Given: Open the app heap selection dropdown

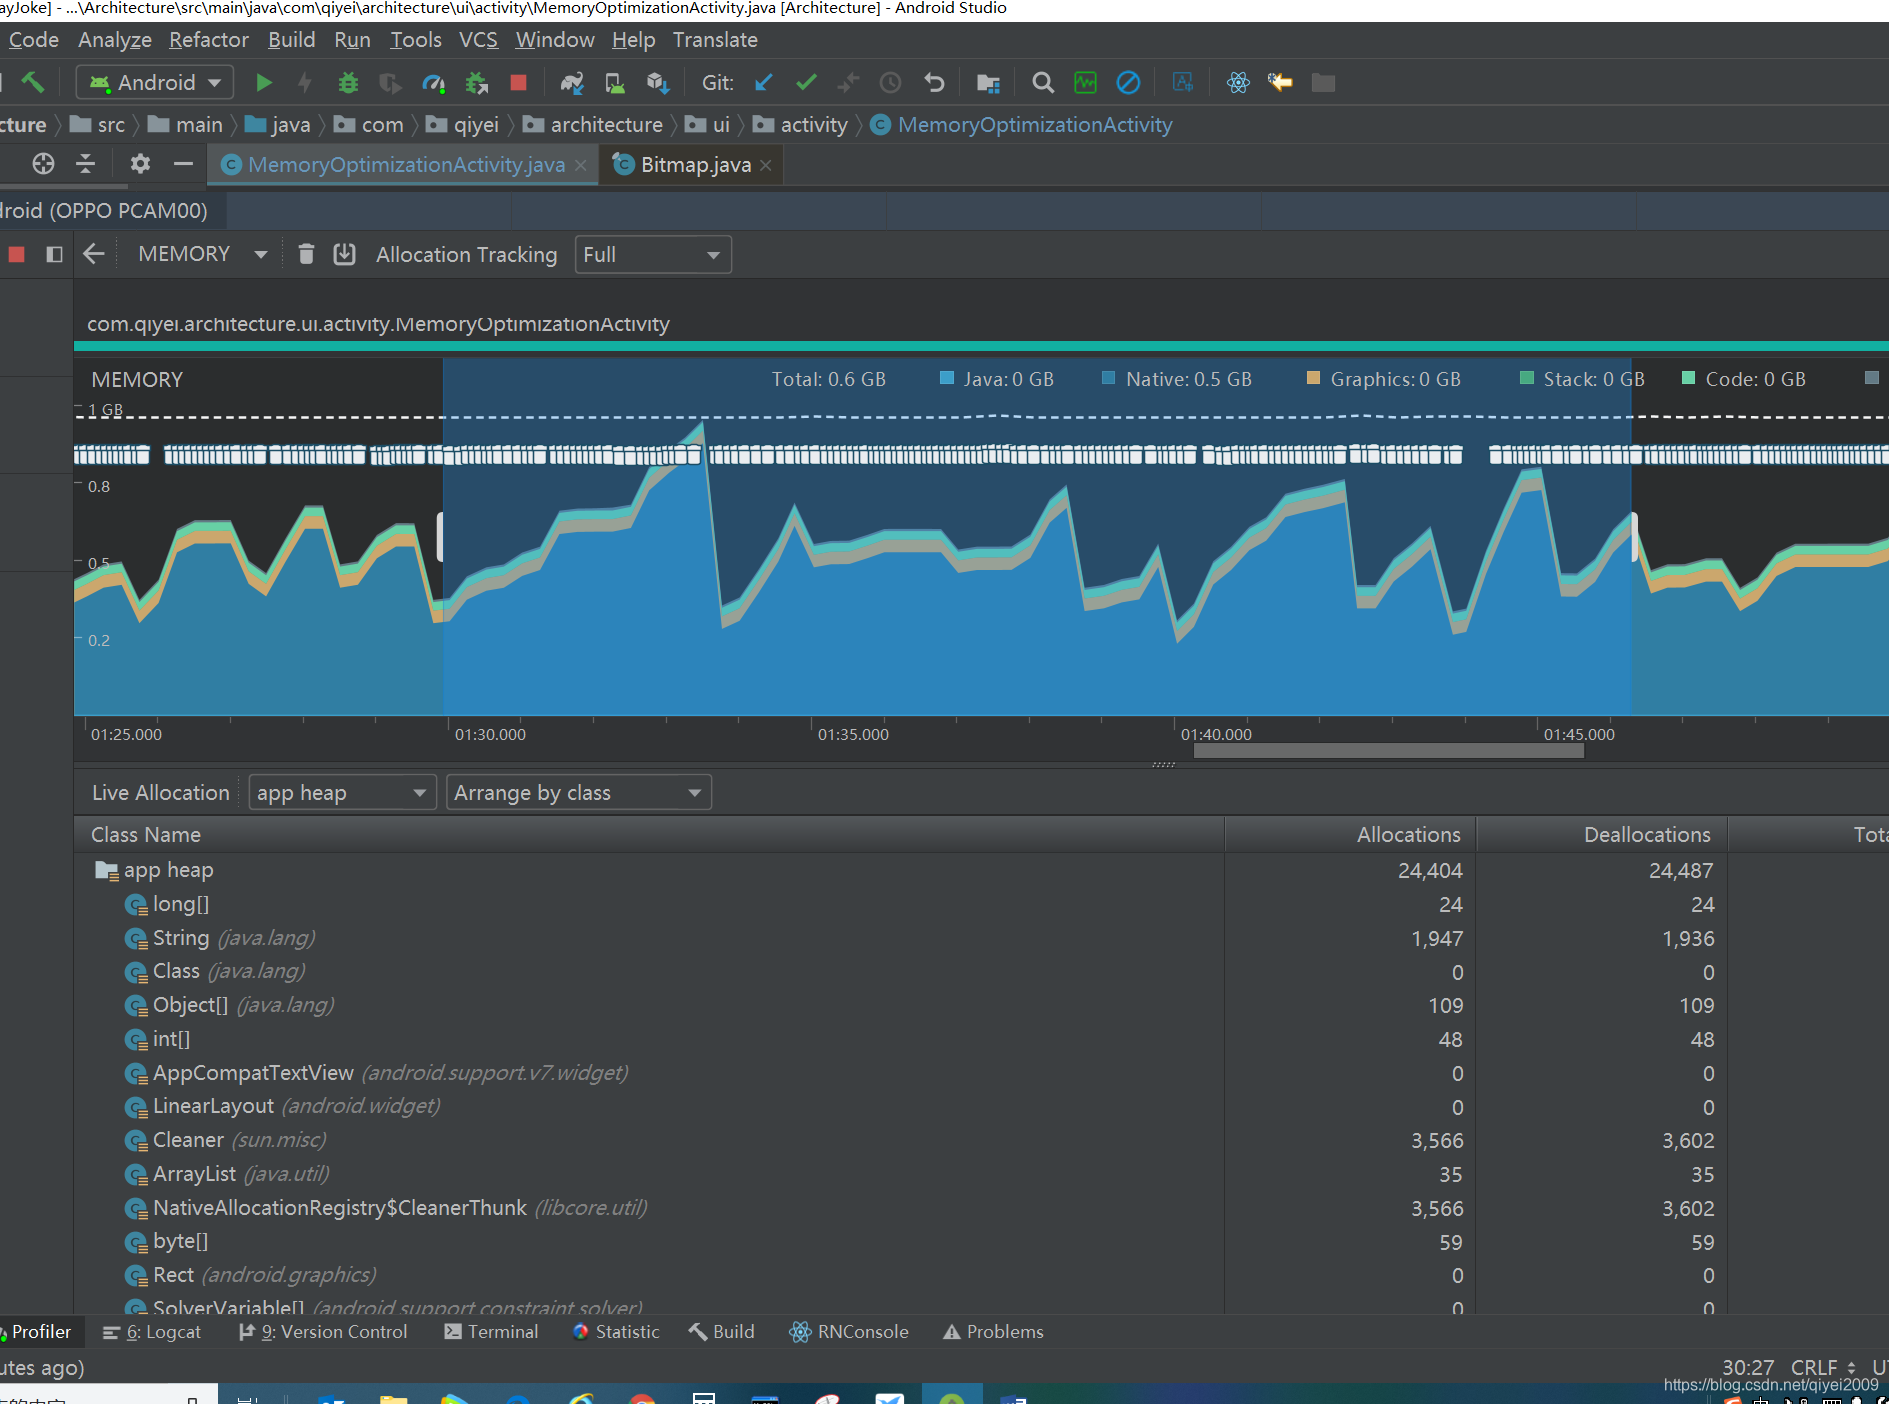Looking at the screenshot, I should coord(342,792).
